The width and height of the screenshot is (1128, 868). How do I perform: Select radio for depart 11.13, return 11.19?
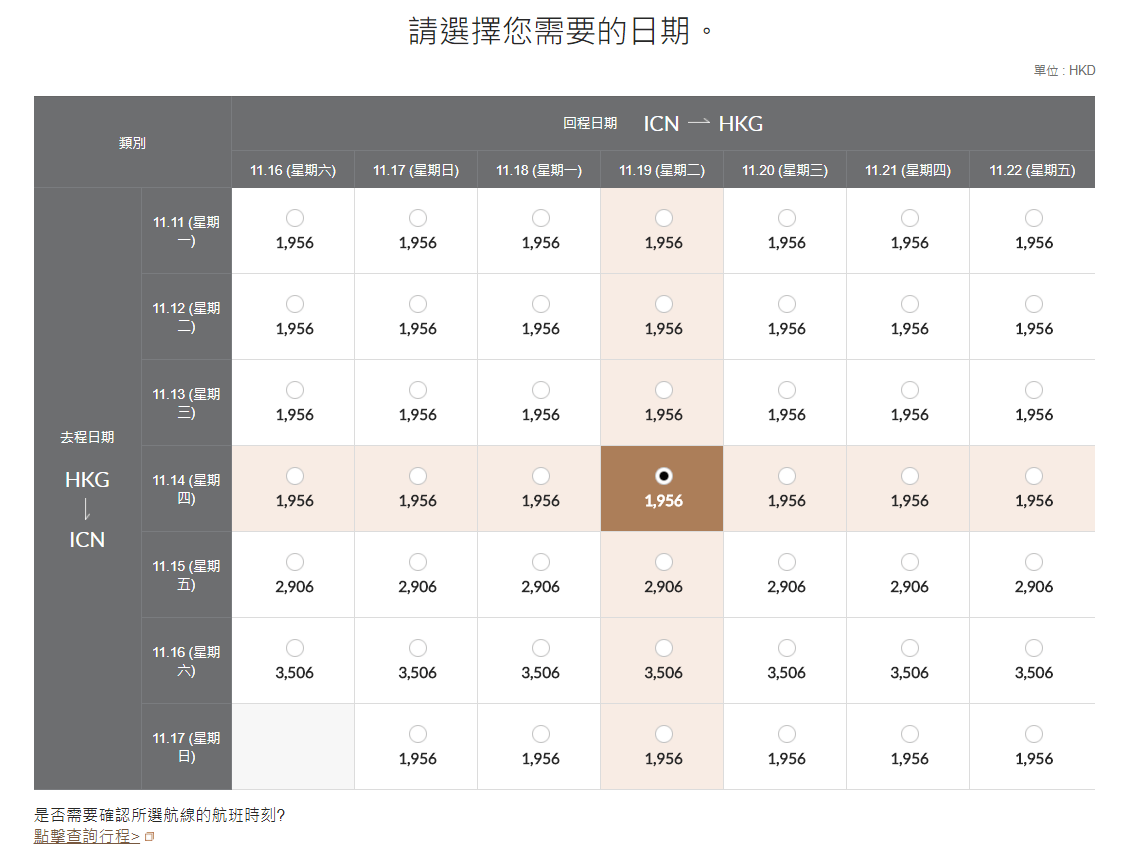664,390
